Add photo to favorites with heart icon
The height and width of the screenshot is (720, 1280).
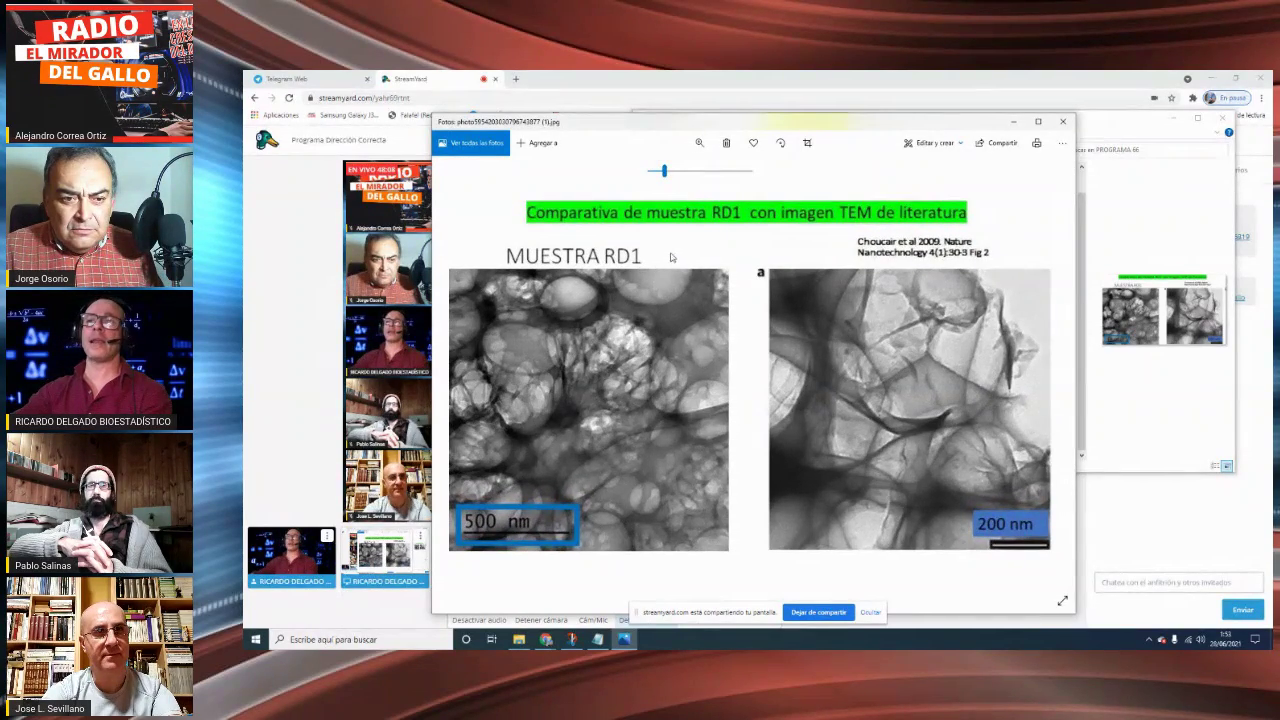click(x=753, y=143)
